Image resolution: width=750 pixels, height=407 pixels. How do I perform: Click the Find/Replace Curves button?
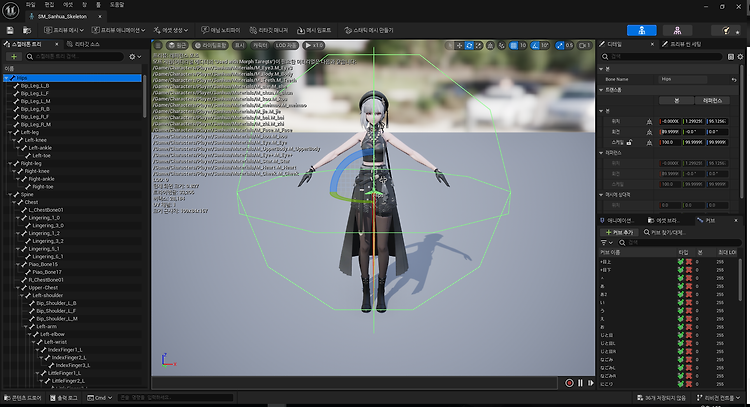[x=665, y=232]
